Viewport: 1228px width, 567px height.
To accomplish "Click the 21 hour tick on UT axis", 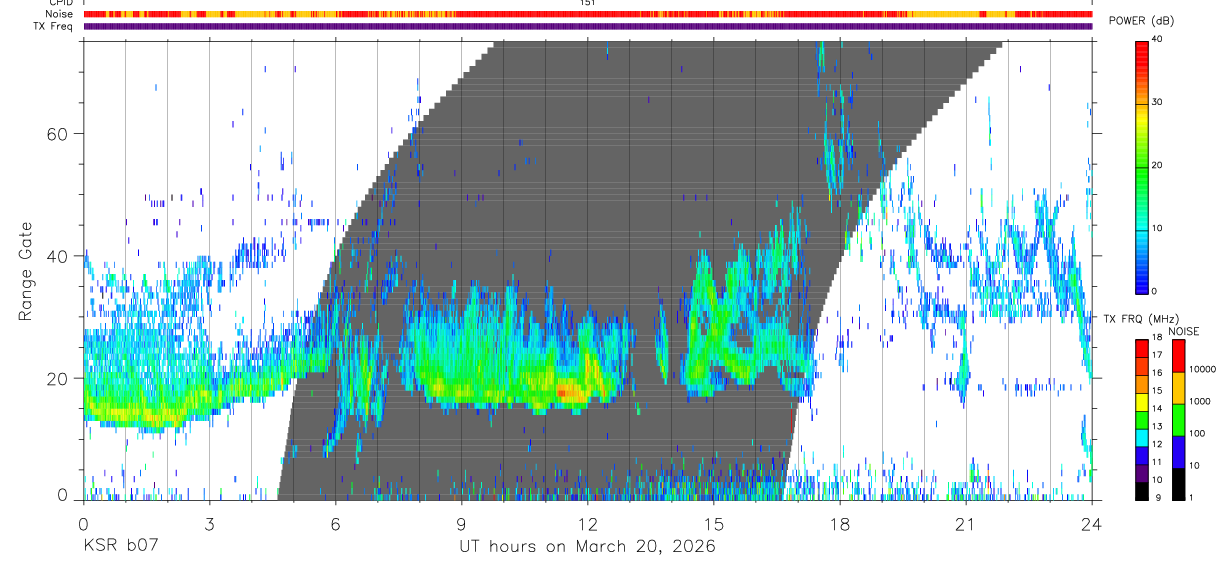I will [x=966, y=524].
